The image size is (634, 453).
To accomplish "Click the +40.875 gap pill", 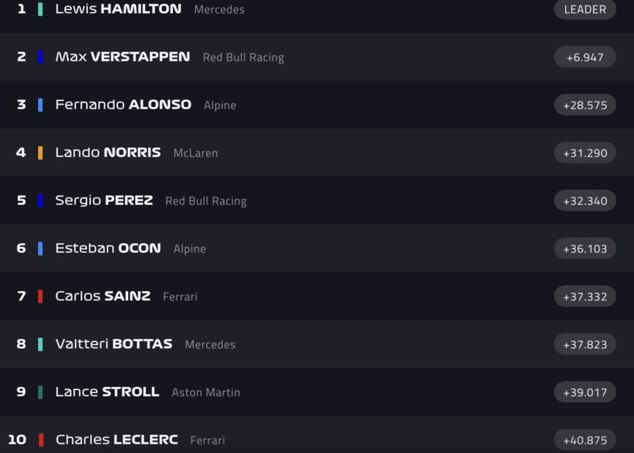I will pyautogui.click(x=585, y=440).
